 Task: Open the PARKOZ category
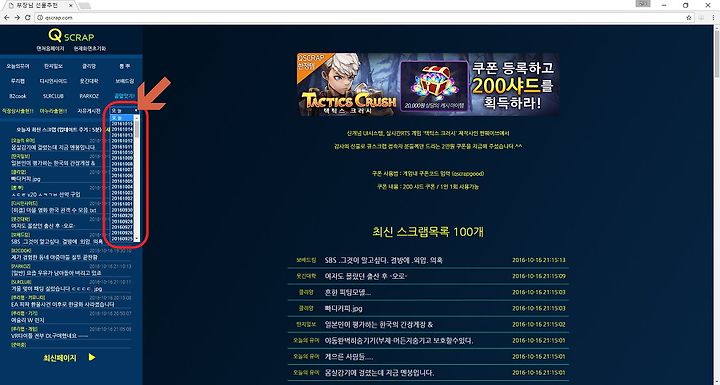[89, 96]
